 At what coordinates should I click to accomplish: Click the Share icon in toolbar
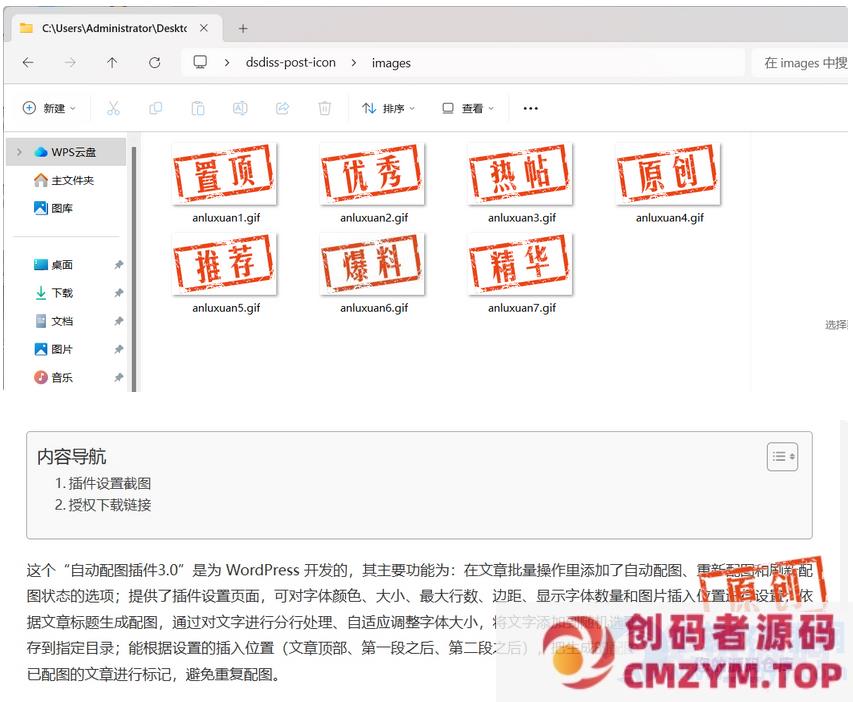click(282, 108)
